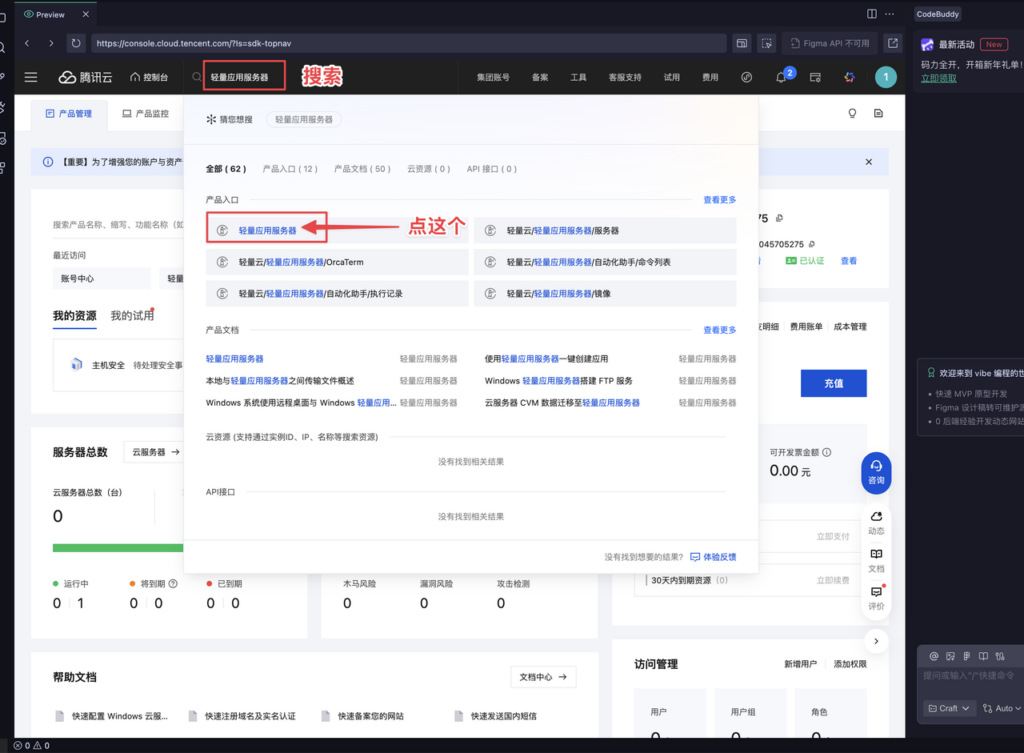Select the 产品监控 tab
The image size is (1024, 753).
click(146, 114)
